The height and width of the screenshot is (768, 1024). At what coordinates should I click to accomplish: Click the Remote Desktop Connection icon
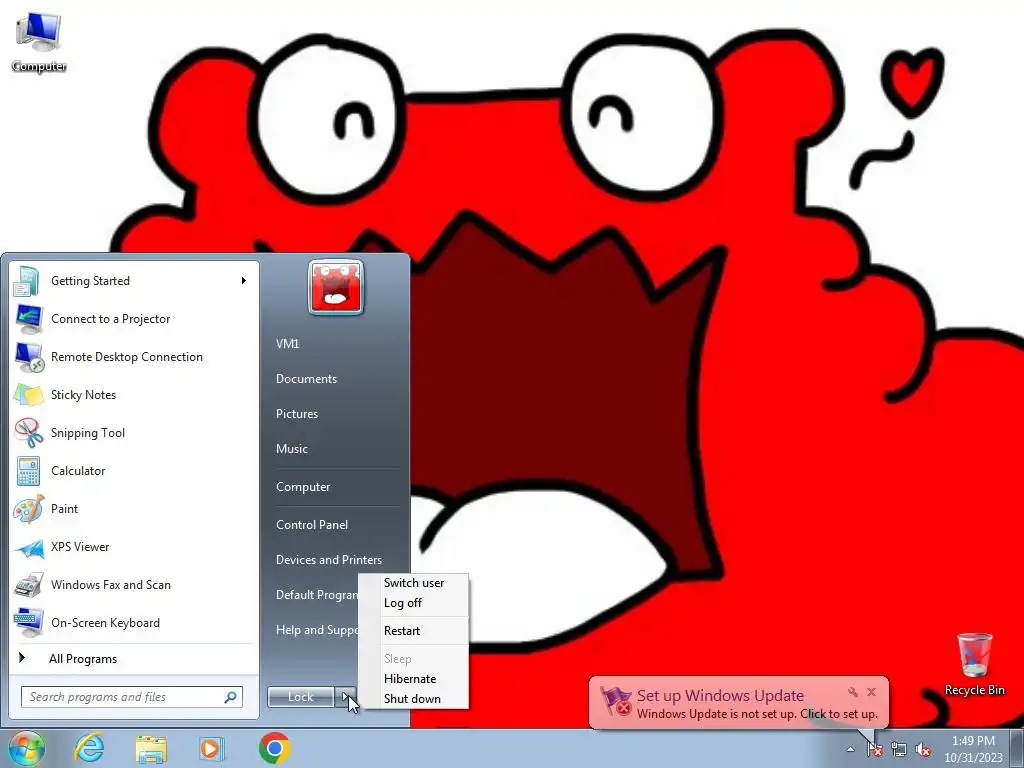[27, 357]
